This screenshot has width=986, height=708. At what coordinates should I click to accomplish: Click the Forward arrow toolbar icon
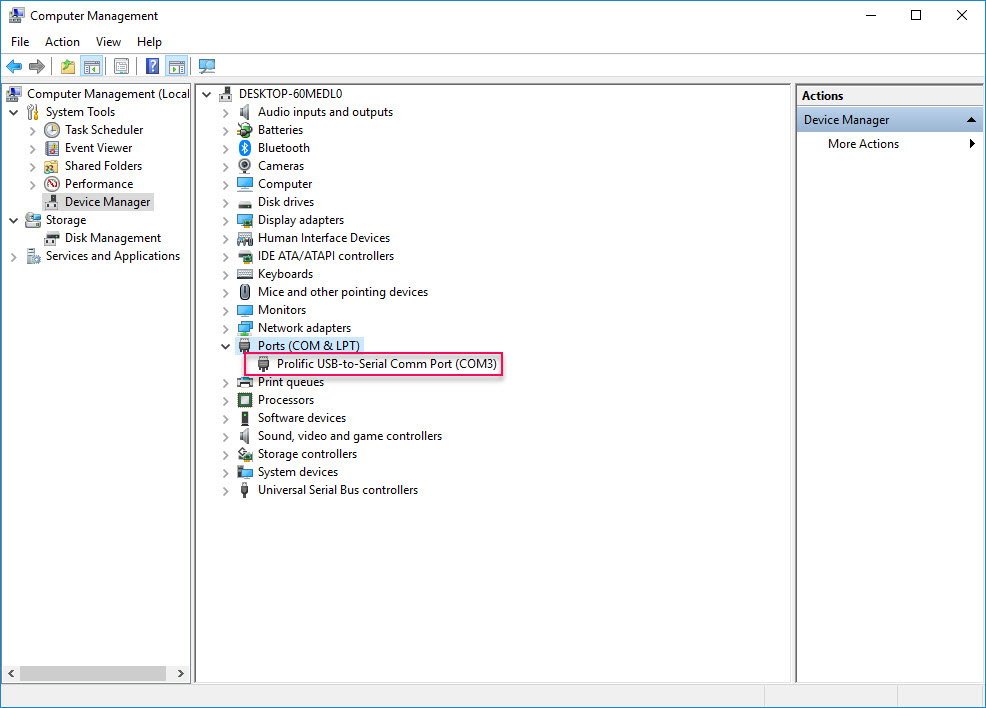click(37, 66)
